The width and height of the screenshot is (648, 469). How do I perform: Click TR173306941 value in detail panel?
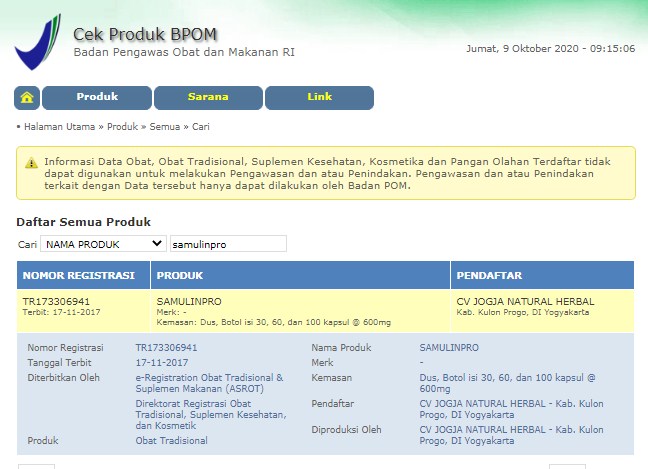tap(166, 348)
